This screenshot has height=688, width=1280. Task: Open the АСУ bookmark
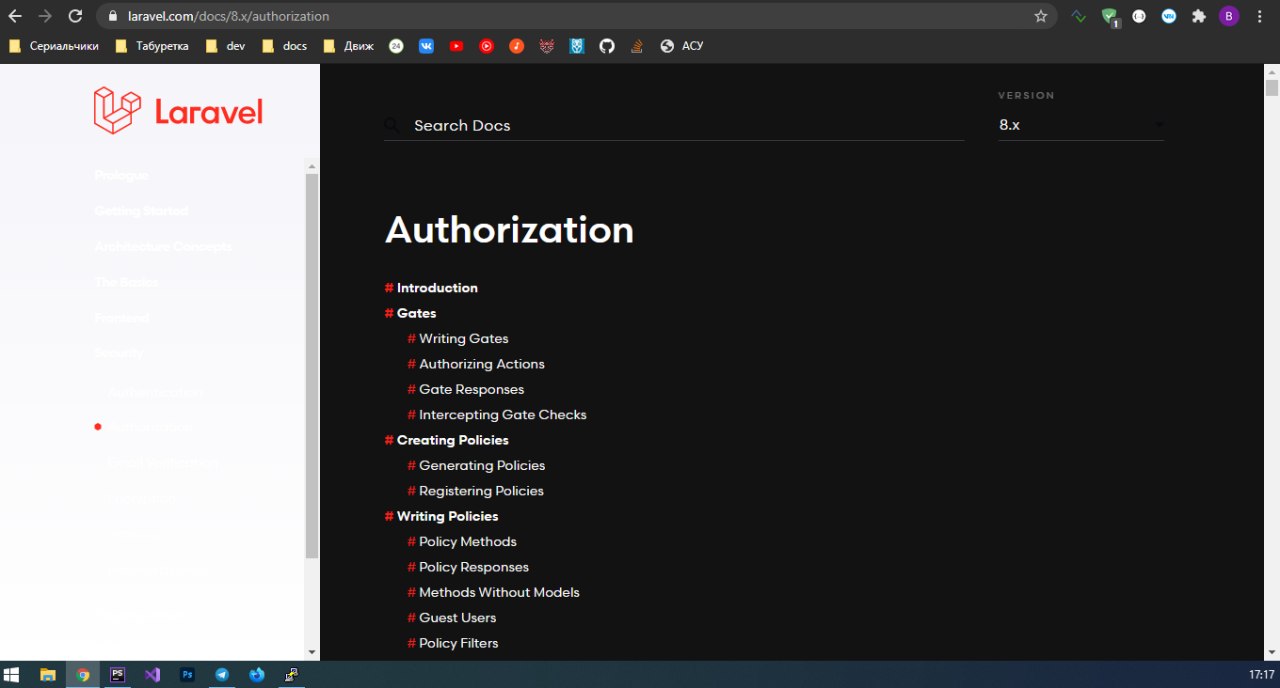682,46
